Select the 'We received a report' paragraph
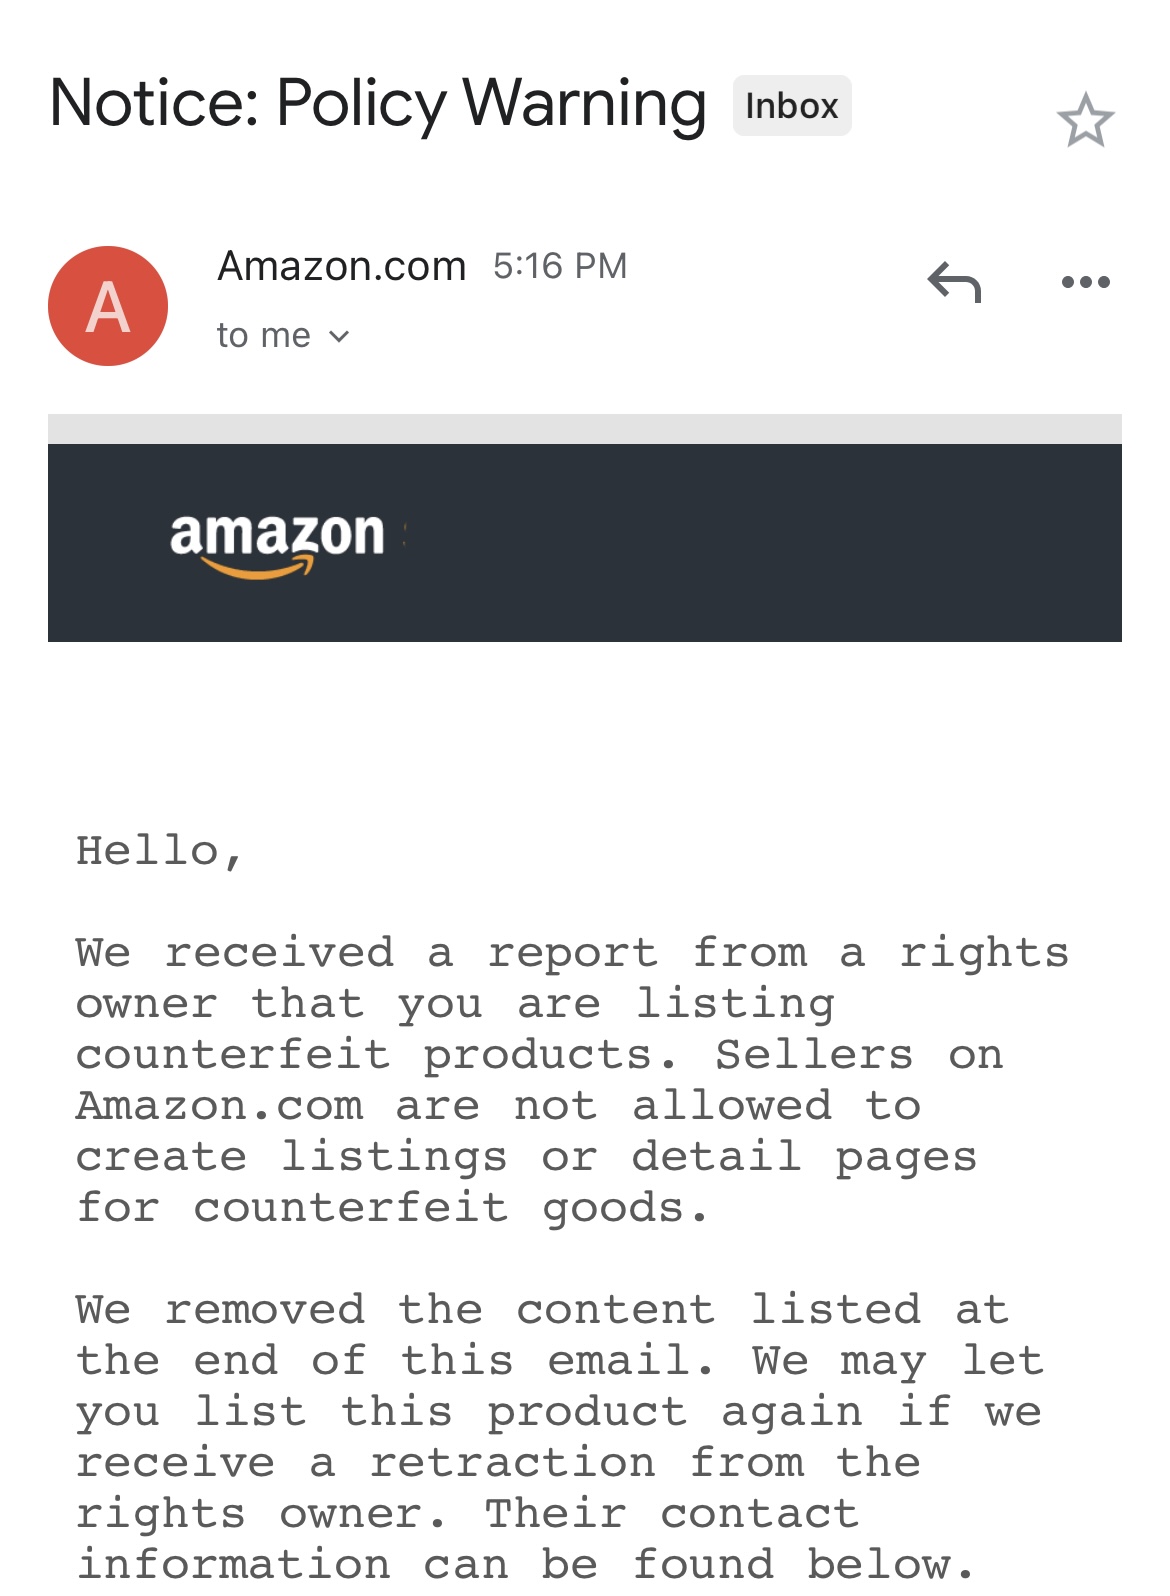This screenshot has width=1170, height=1596. coord(573,1080)
